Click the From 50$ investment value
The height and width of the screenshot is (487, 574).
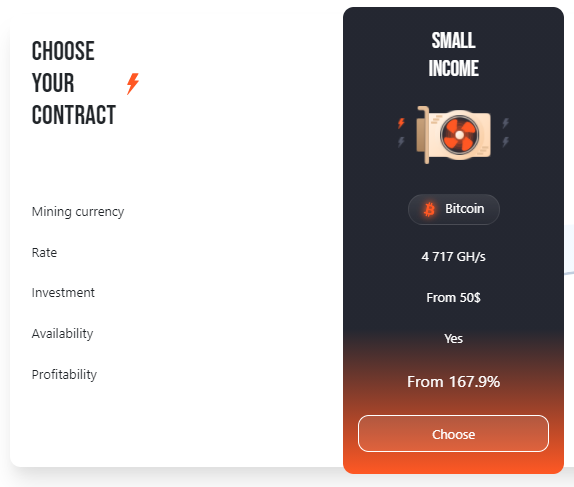(454, 297)
